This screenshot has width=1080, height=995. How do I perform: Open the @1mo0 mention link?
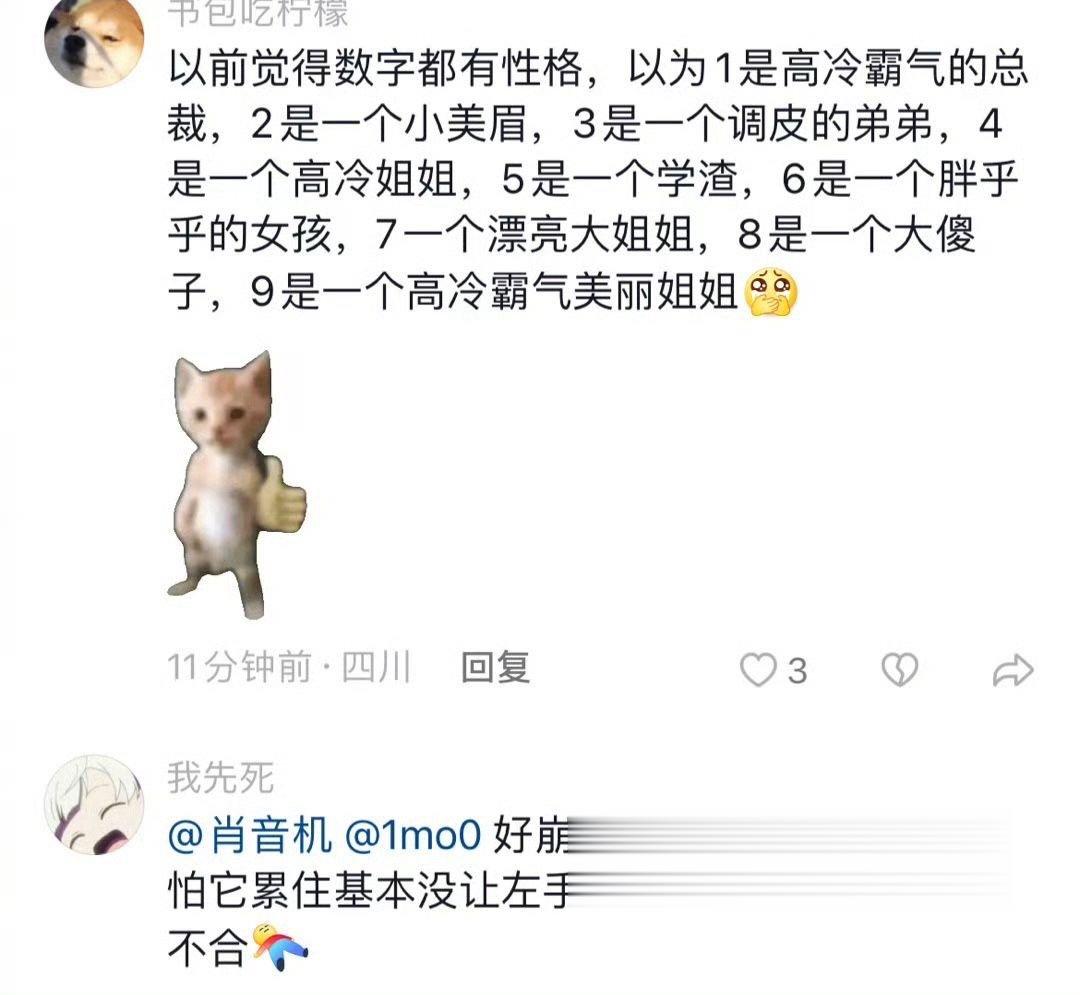(412, 835)
